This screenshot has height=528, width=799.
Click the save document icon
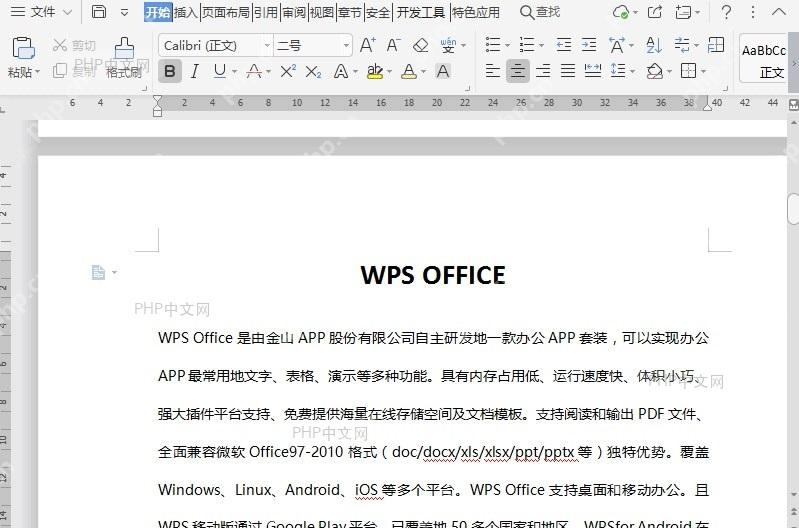click(99, 12)
